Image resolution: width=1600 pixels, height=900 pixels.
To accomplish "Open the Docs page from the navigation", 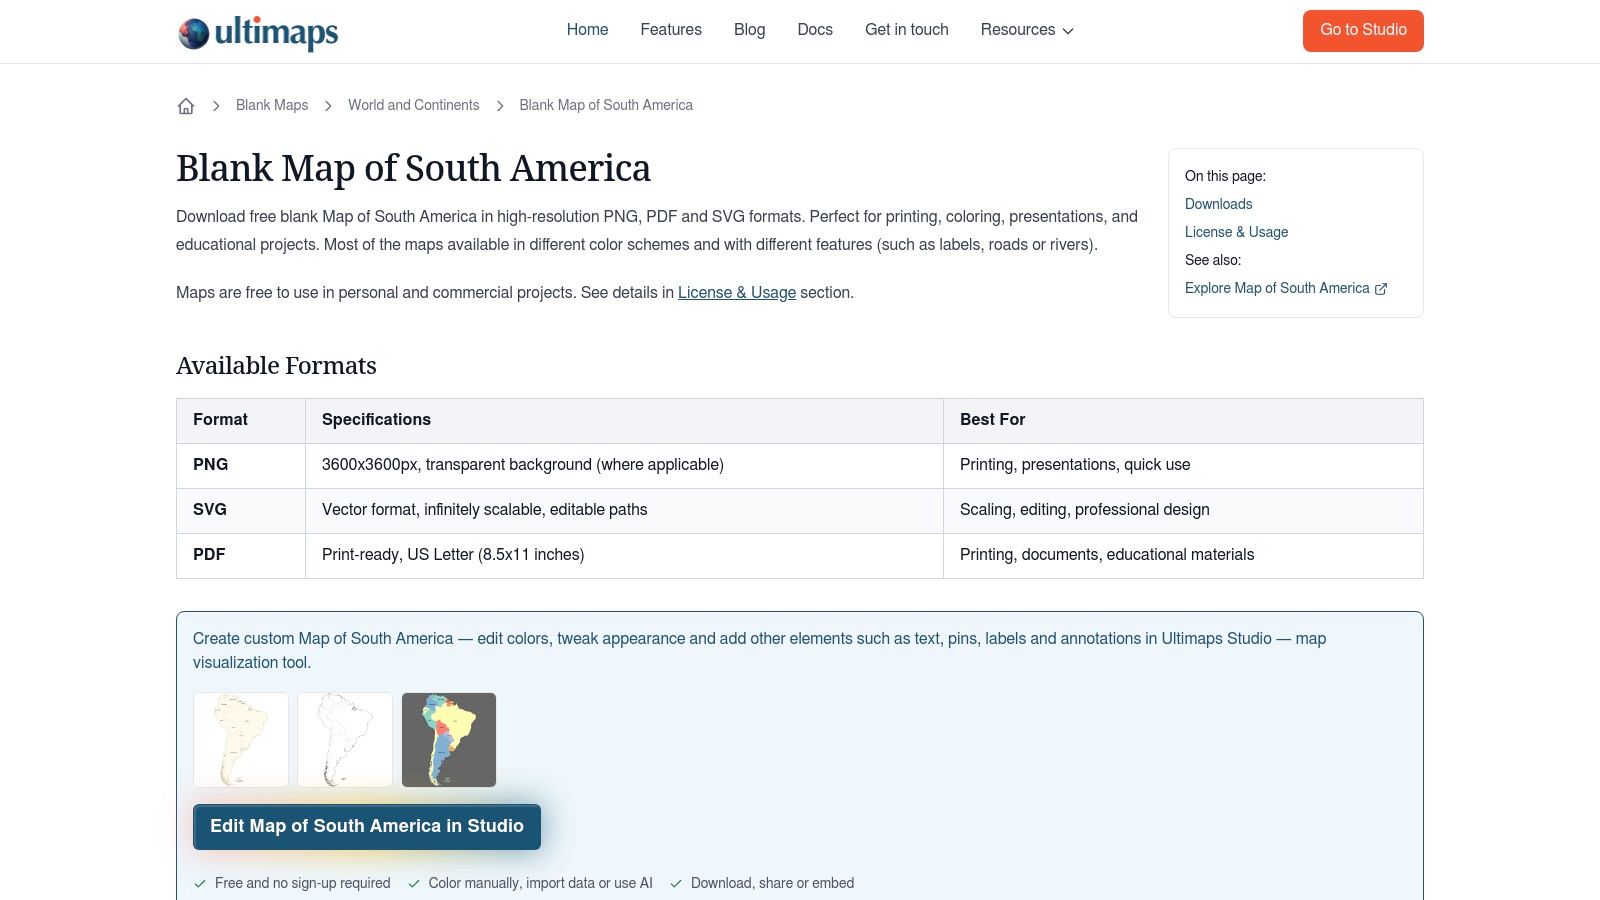I will 814,30.
